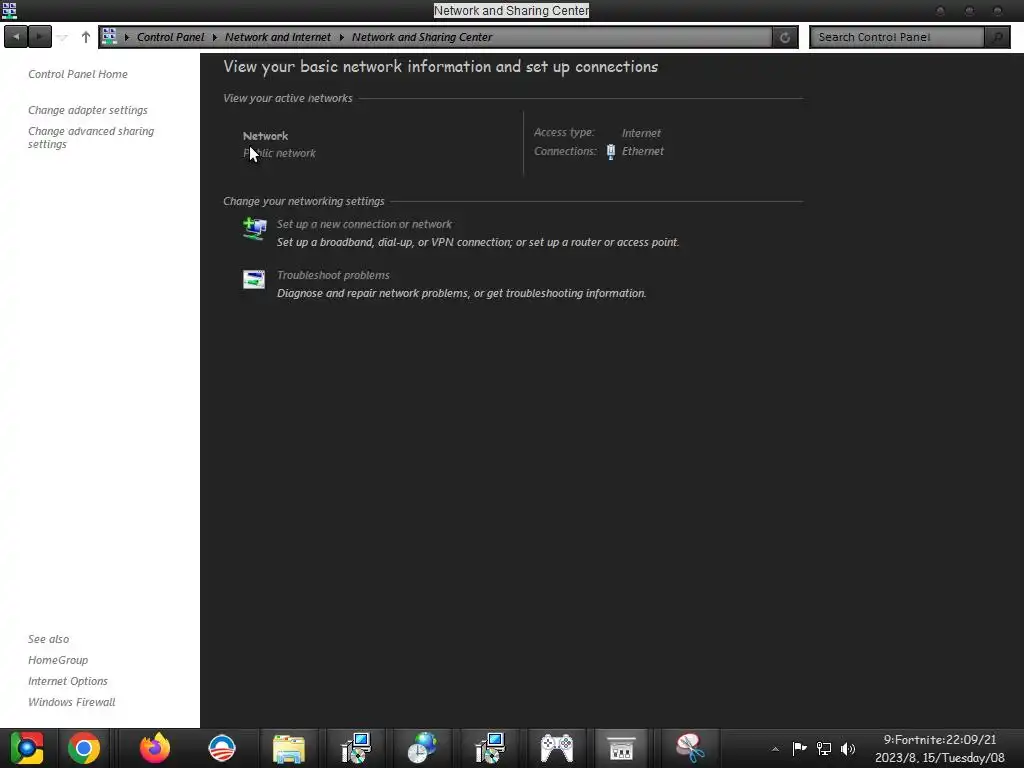1024x768 pixels.
Task: Click the Public network label
Action: pyautogui.click(x=279, y=153)
